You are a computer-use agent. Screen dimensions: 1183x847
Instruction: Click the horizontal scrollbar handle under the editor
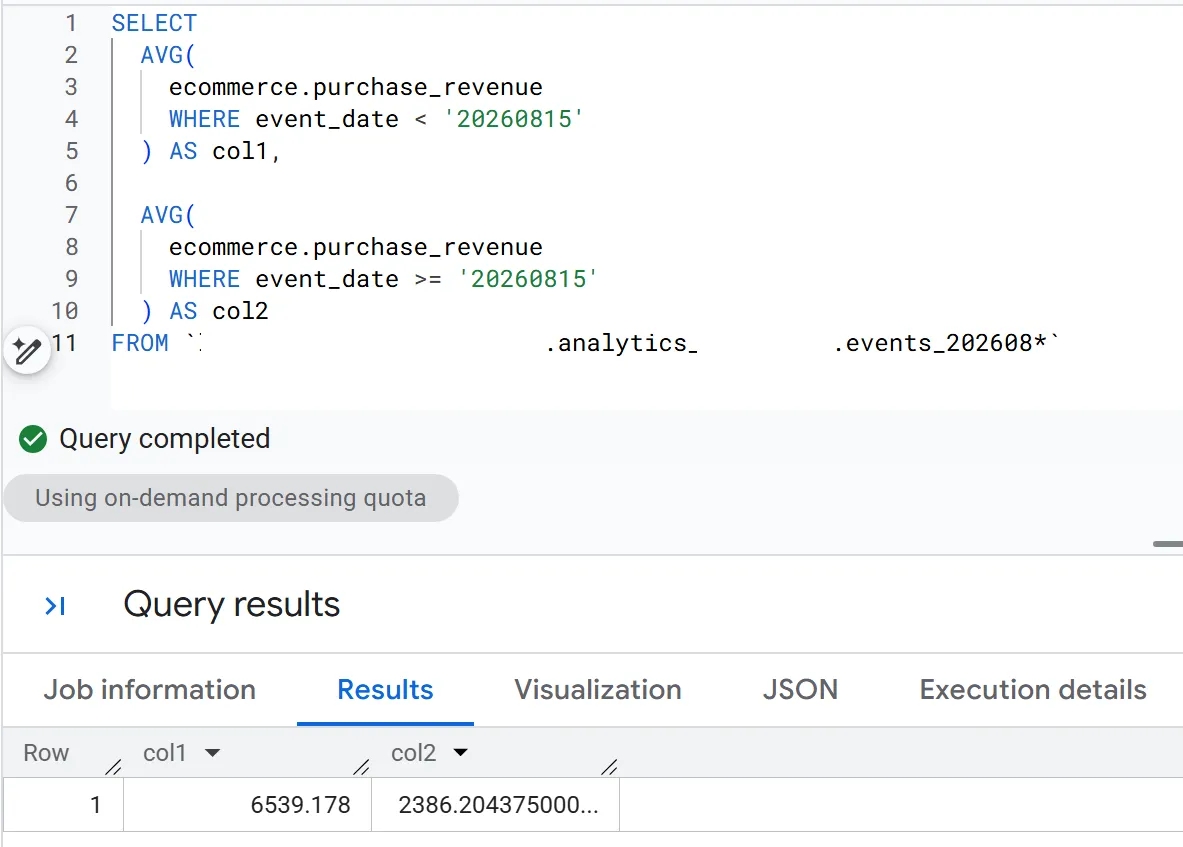coord(1168,544)
